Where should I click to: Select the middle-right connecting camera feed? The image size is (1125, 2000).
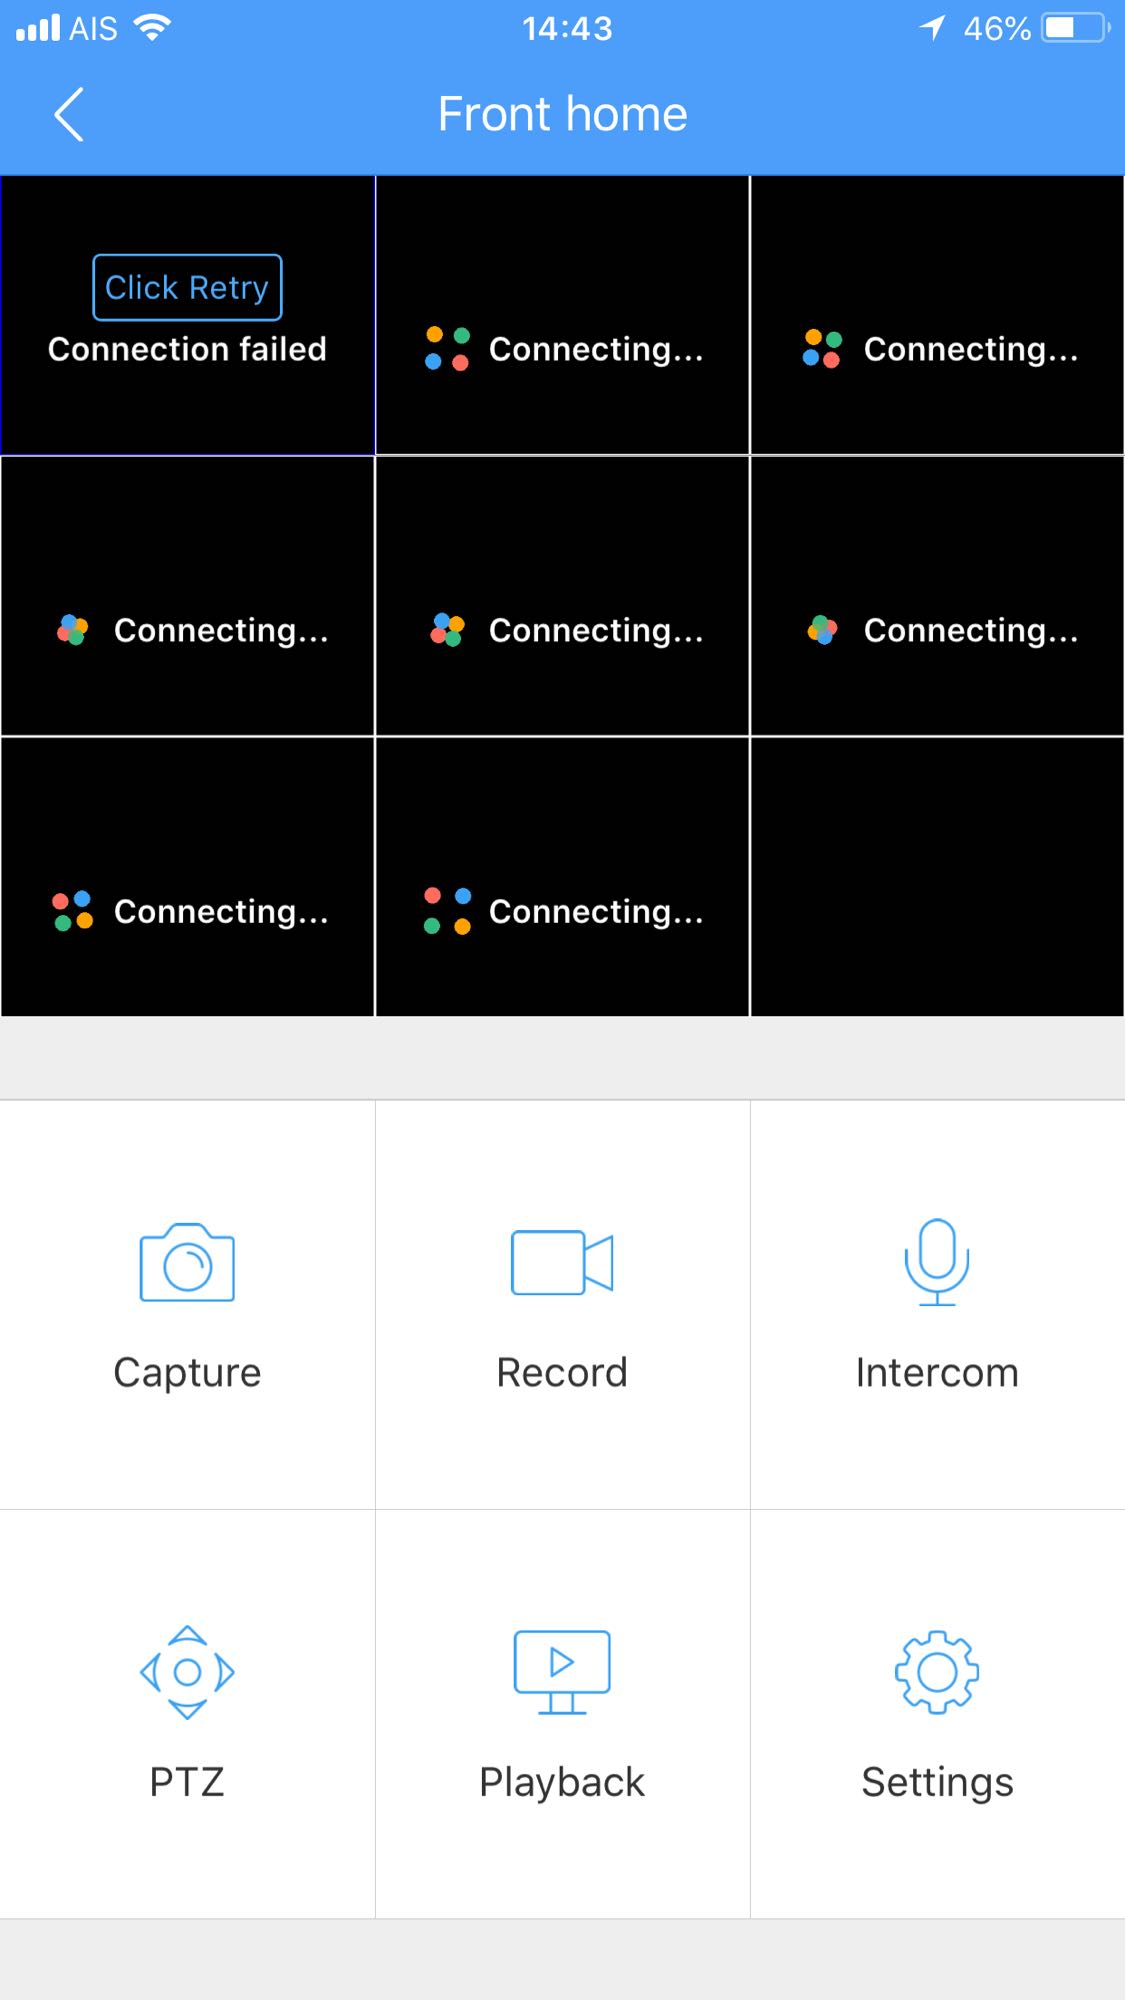[937, 596]
